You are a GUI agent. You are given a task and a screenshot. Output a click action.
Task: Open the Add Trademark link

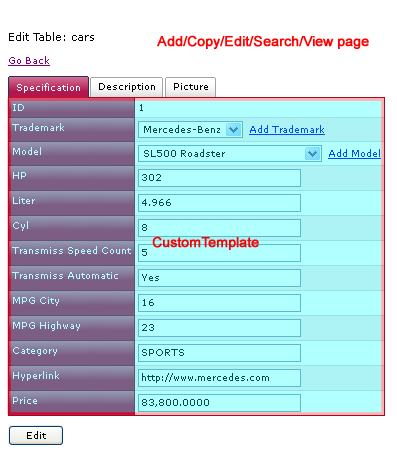pos(287,129)
